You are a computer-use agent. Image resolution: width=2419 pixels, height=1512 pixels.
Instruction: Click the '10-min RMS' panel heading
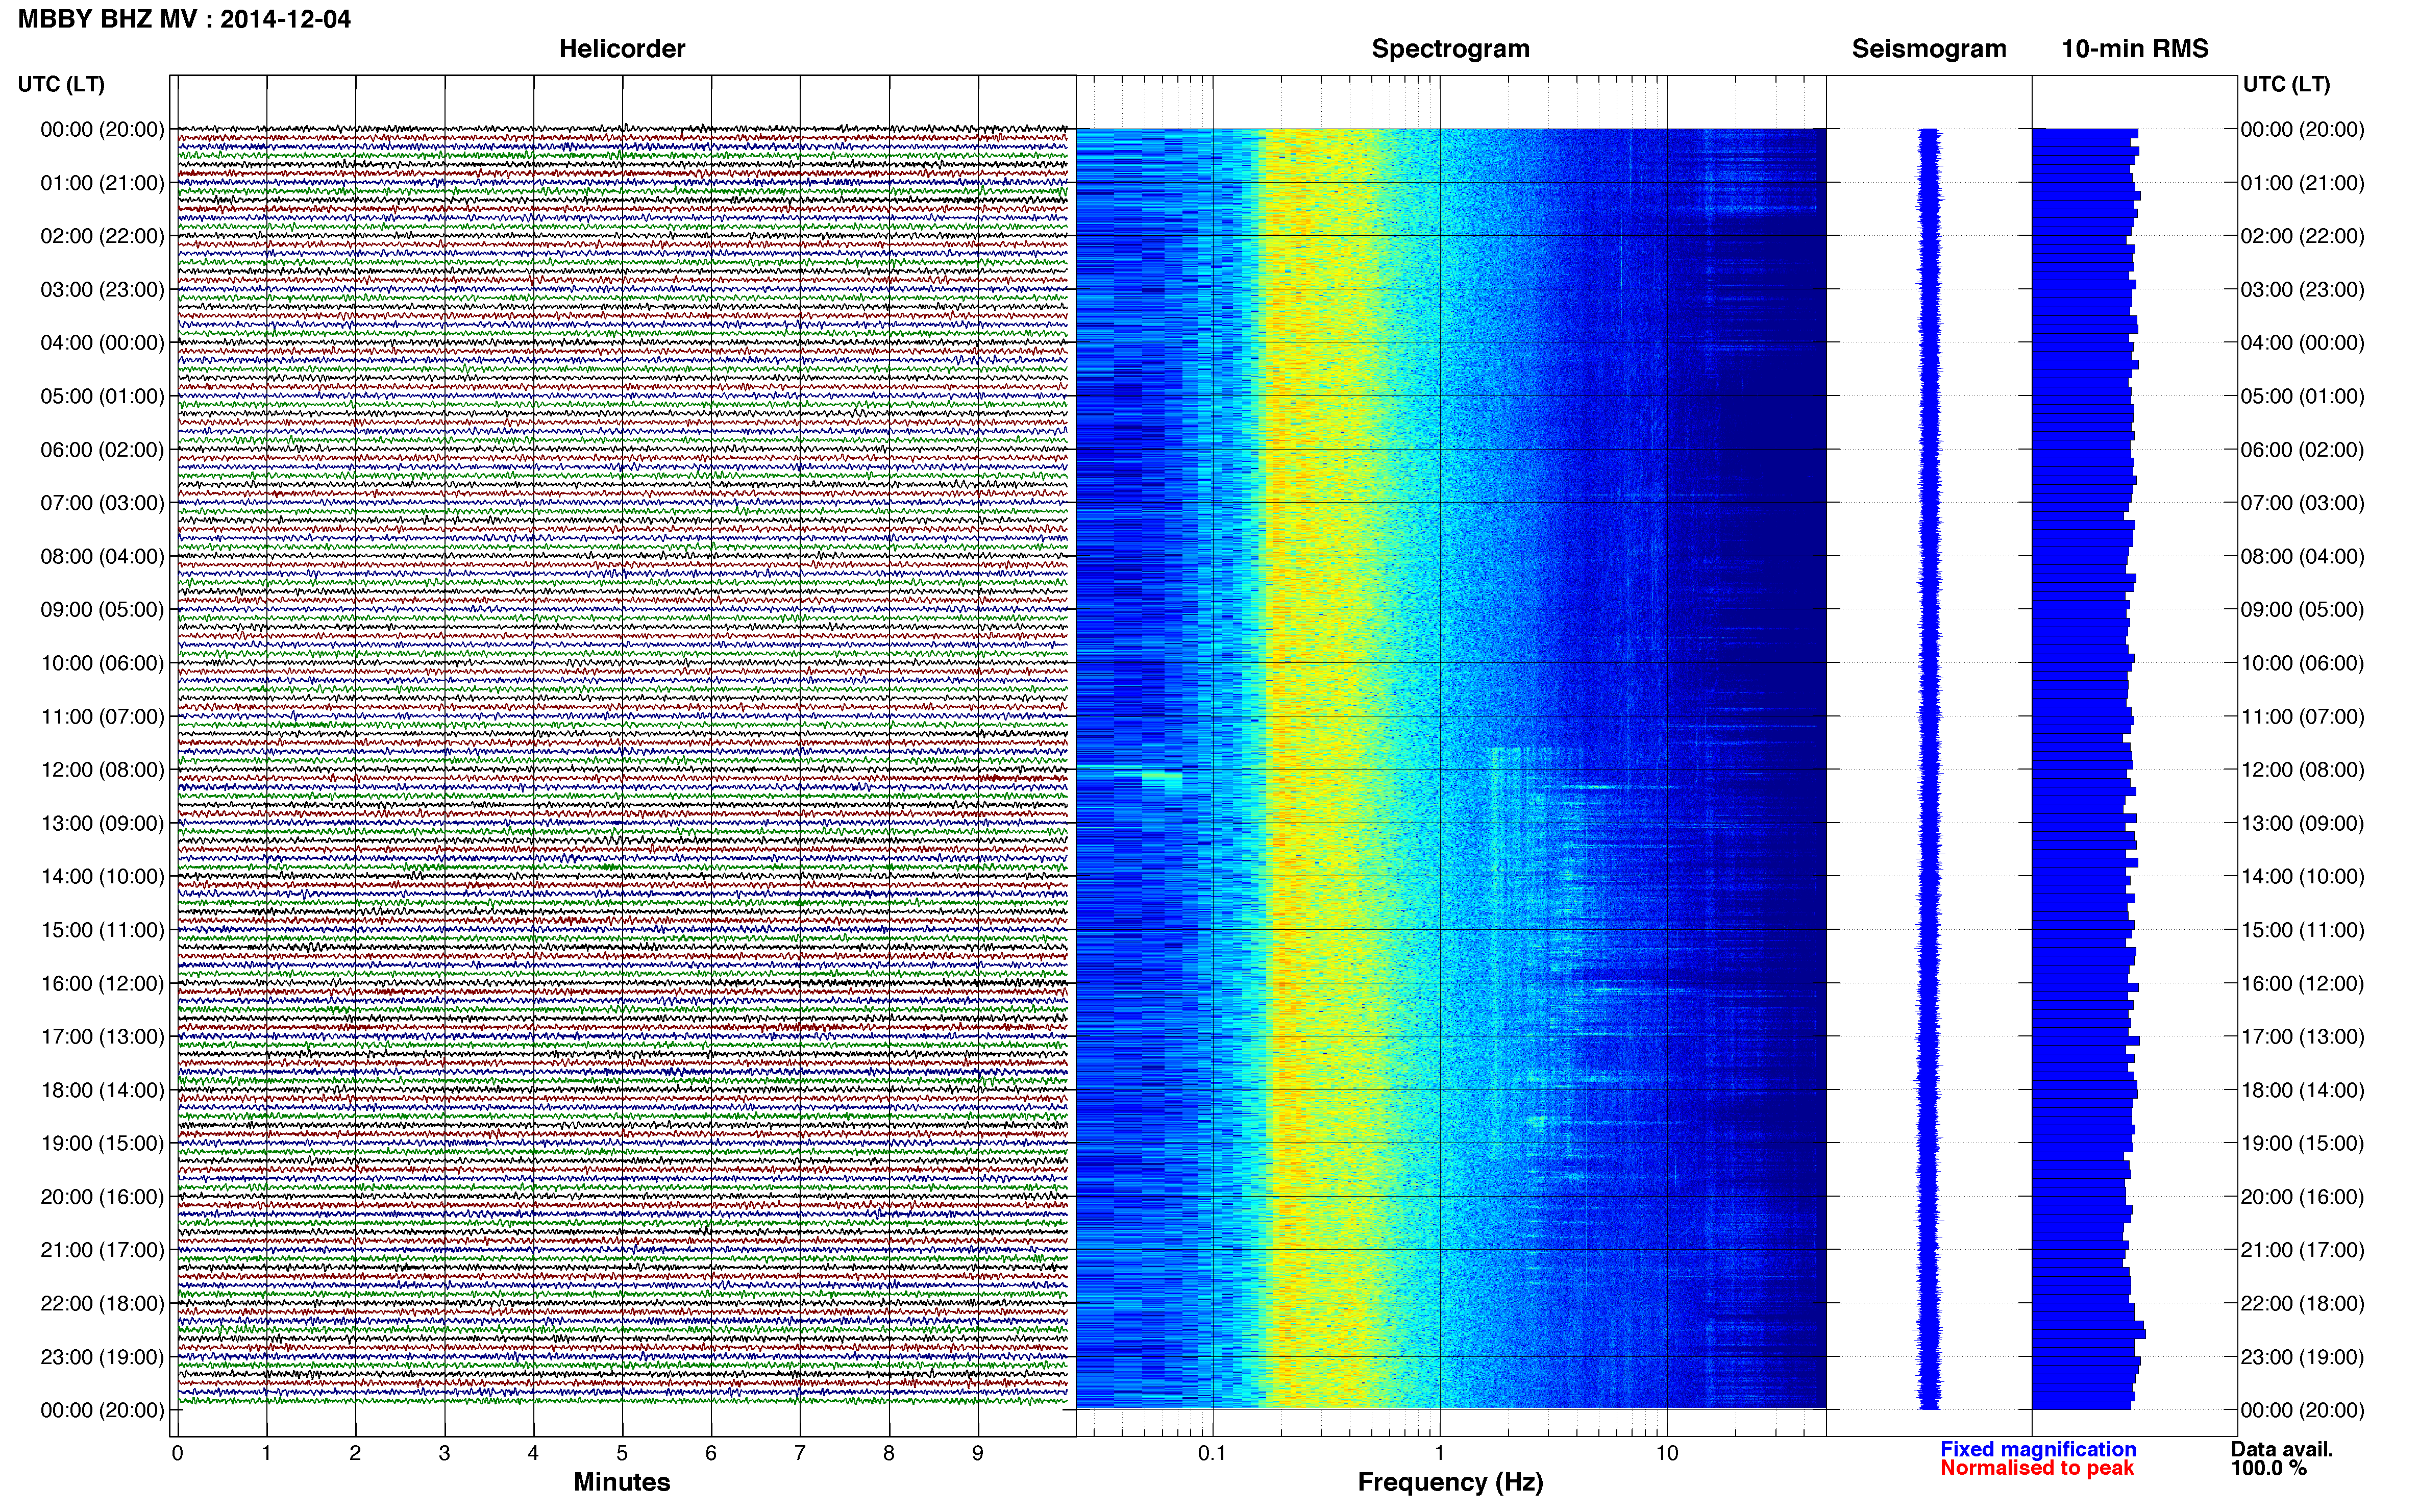[x=2135, y=49]
